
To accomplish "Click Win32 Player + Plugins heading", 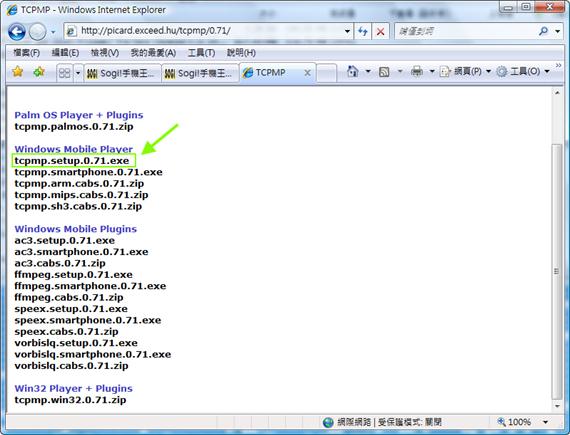I will click(x=73, y=388).
